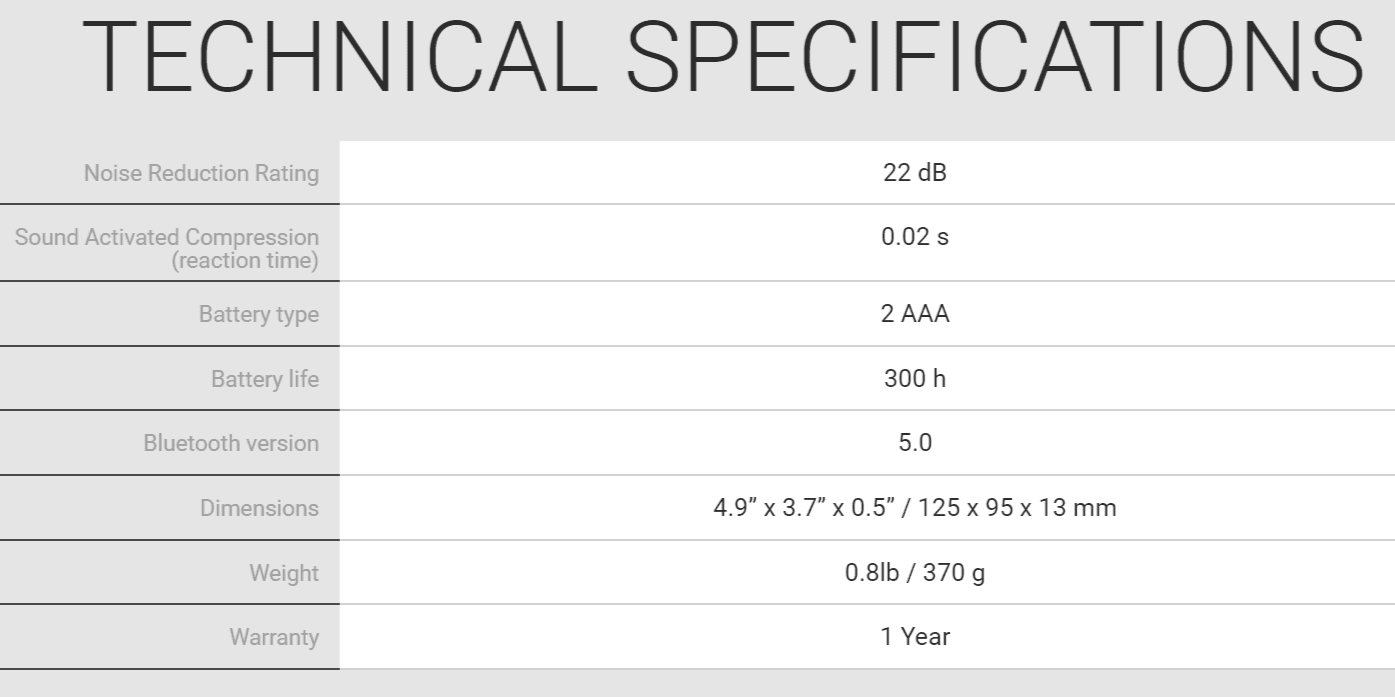Click the 2 AAA value
Image resolution: width=1395 pixels, height=697 pixels.
coord(915,313)
